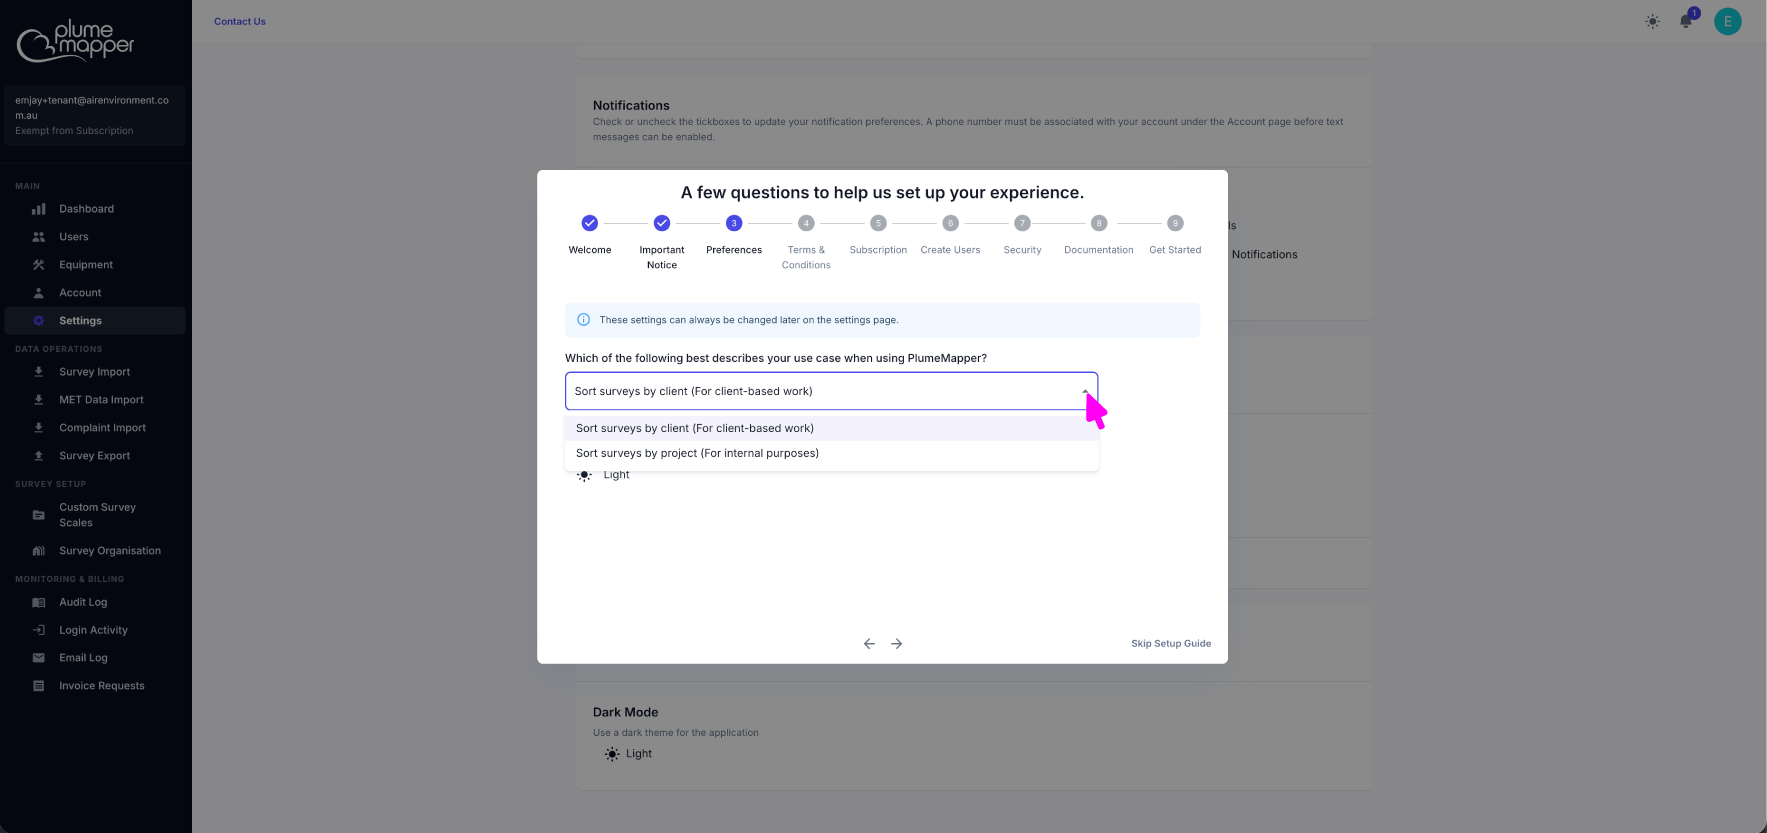Go to previous setup step arrow
The height and width of the screenshot is (833, 1767).
click(869, 644)
